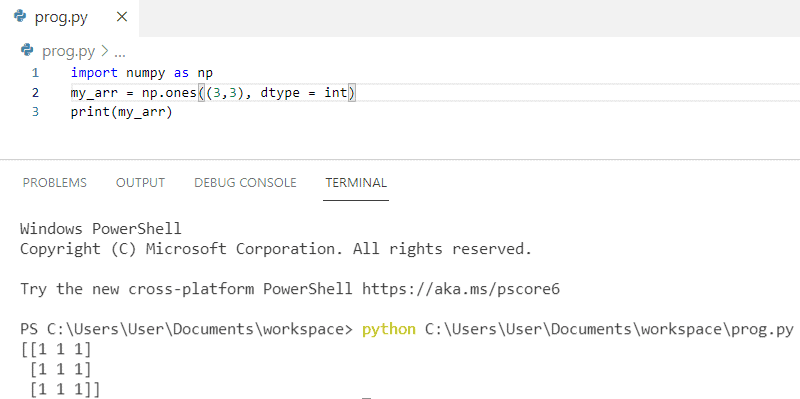The image size is (800, 399).
Task: Expand the breadcrumb ellipsis symbol list
Action: pyautogui.click(x=120, y=53)
